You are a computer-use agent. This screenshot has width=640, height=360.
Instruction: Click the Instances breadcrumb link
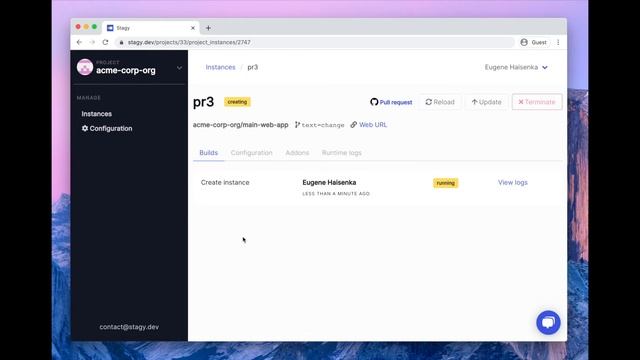coord(220,67)
